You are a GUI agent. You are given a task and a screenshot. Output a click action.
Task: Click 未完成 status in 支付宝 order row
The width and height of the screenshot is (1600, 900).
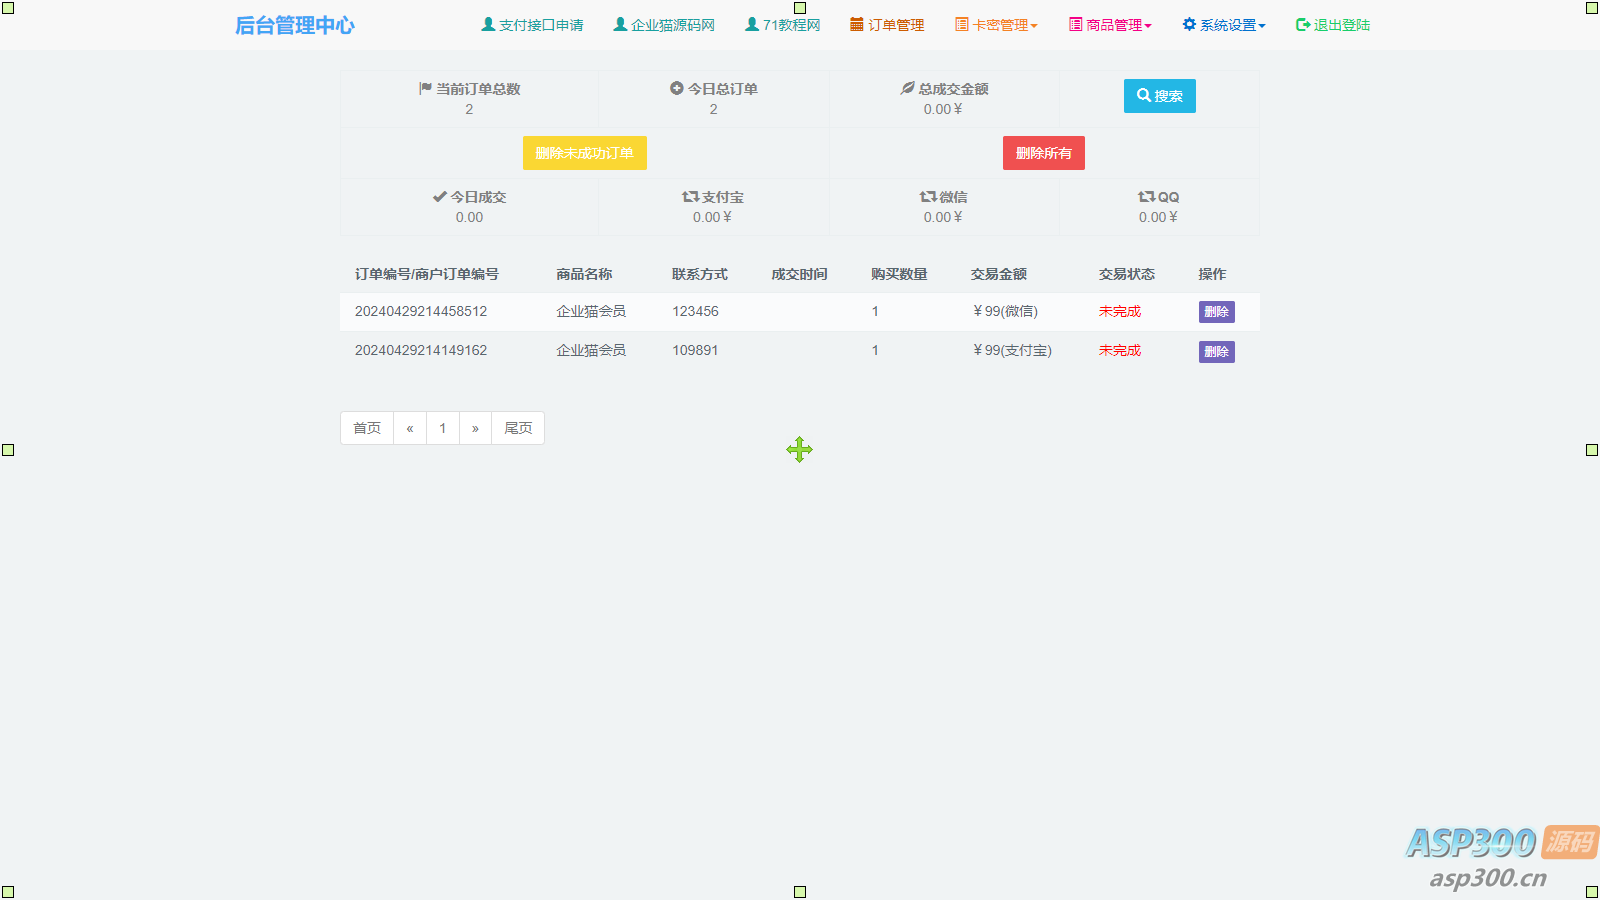(1120, 350)
